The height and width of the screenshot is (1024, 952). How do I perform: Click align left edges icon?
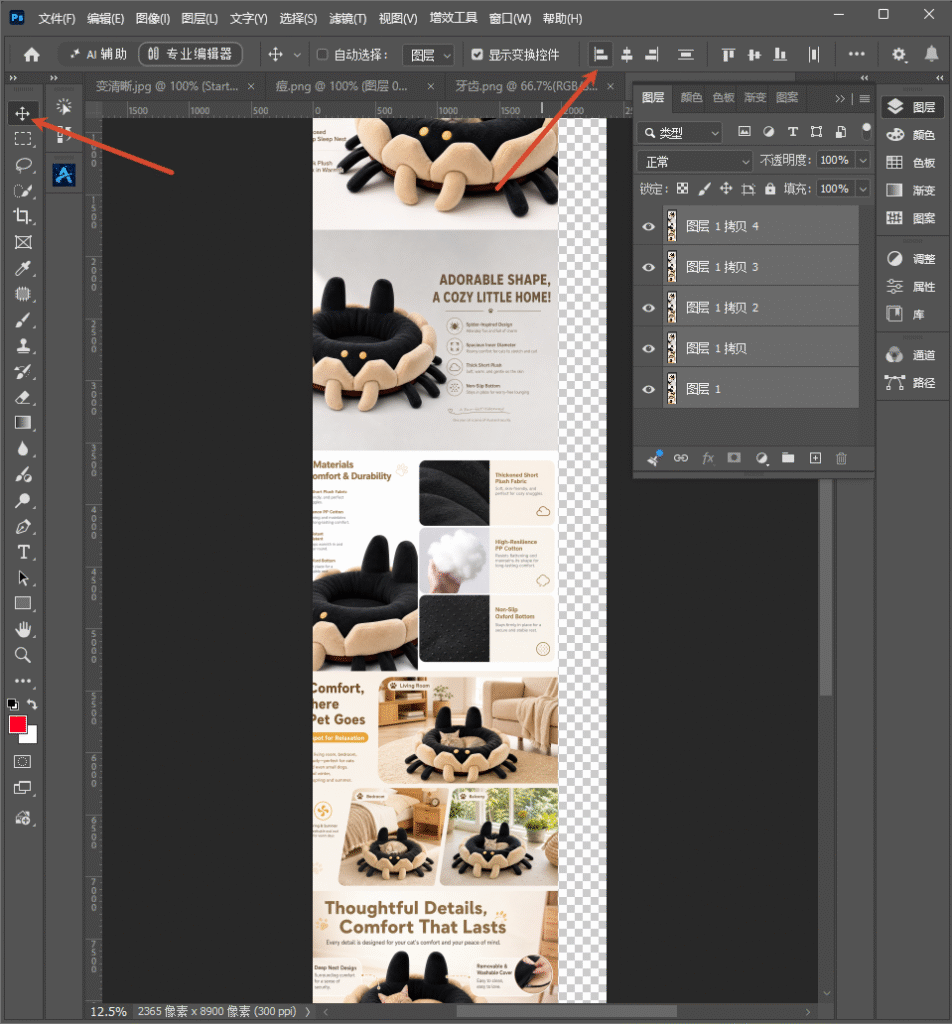601,55
